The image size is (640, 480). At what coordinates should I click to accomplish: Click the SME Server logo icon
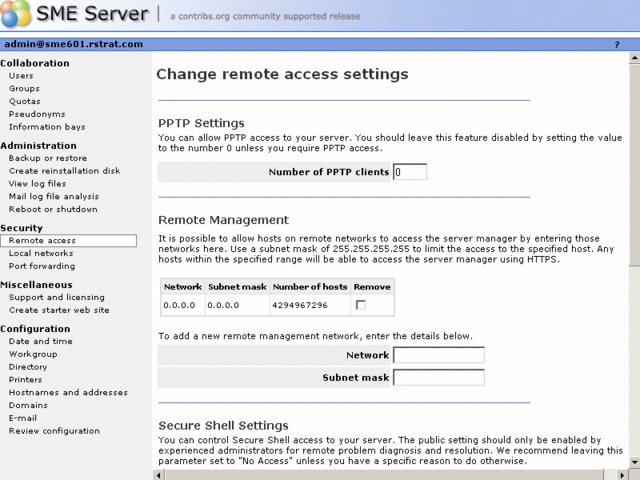(15, 13)
